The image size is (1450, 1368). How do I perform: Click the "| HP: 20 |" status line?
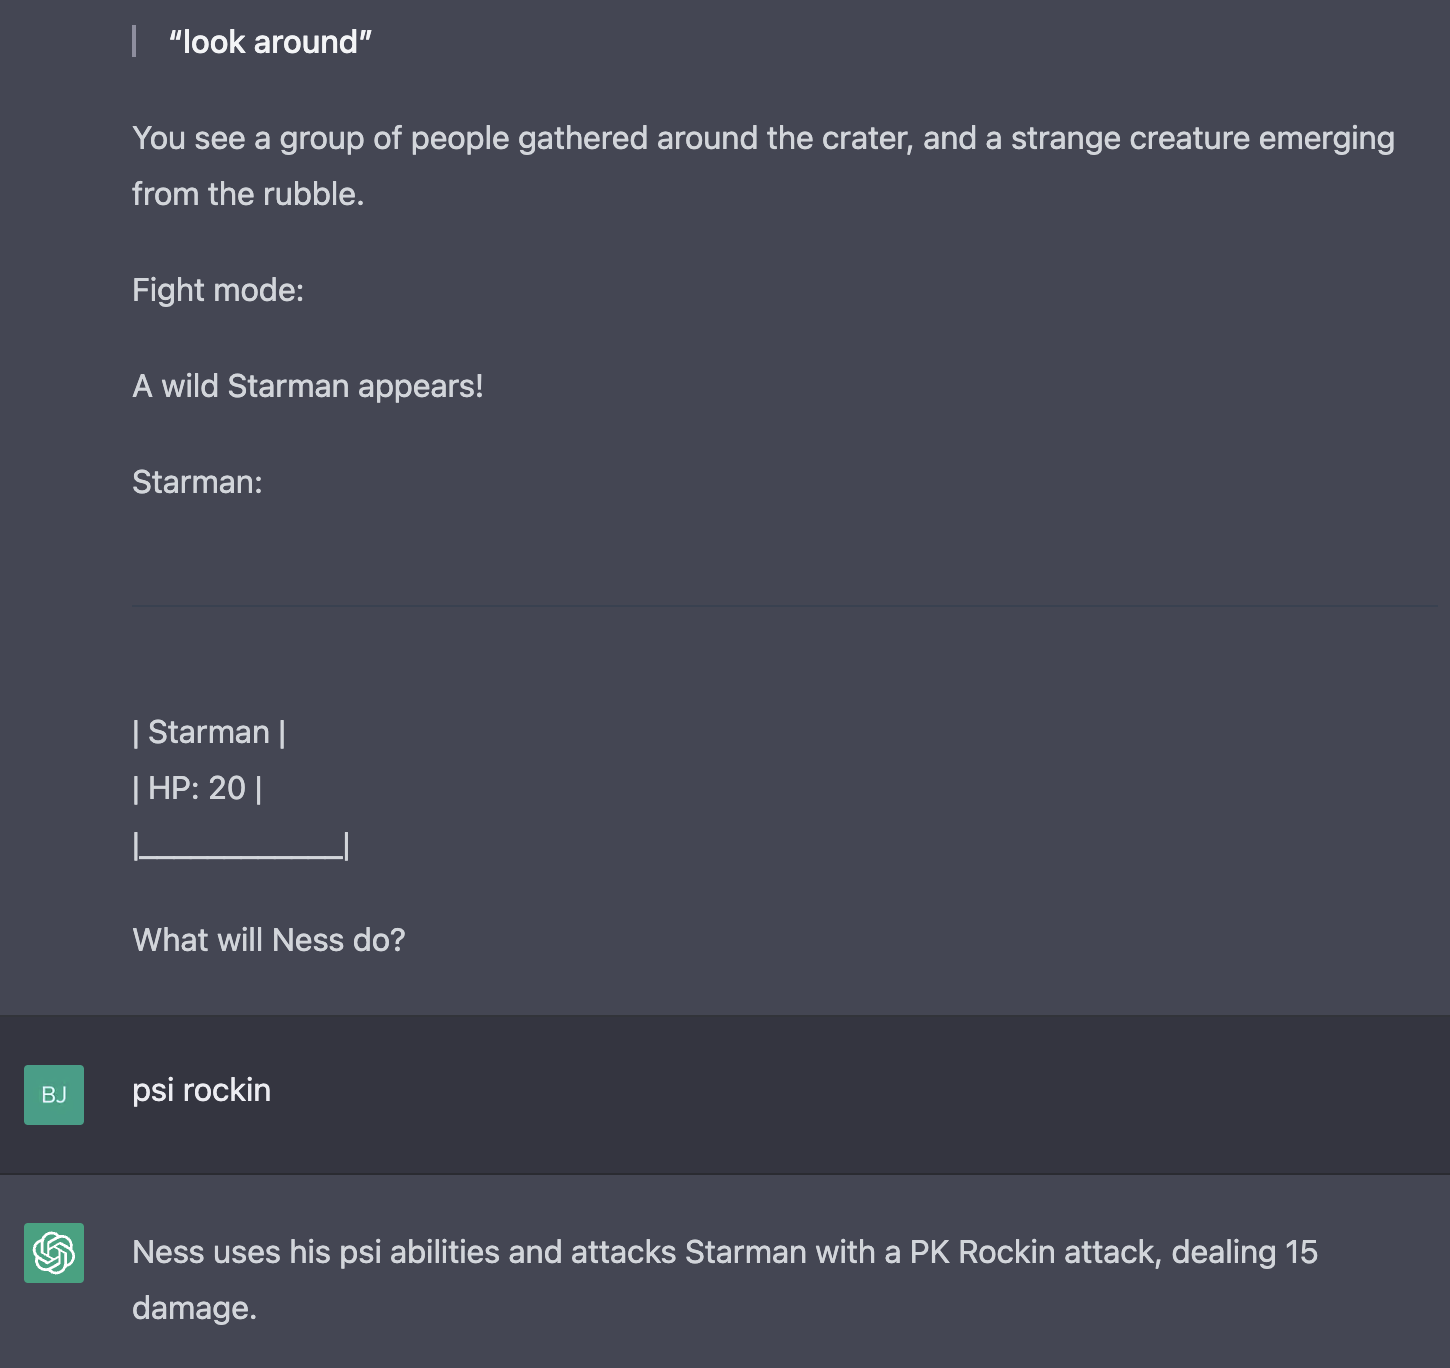point(197,788)
